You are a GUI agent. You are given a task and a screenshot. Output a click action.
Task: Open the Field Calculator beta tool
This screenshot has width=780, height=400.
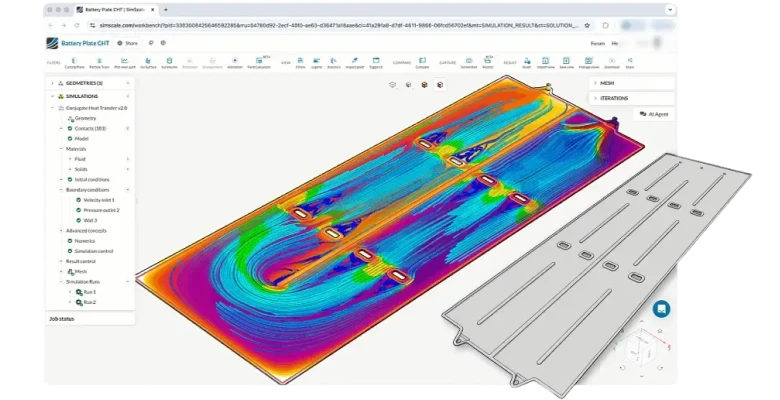pos(259,63)
